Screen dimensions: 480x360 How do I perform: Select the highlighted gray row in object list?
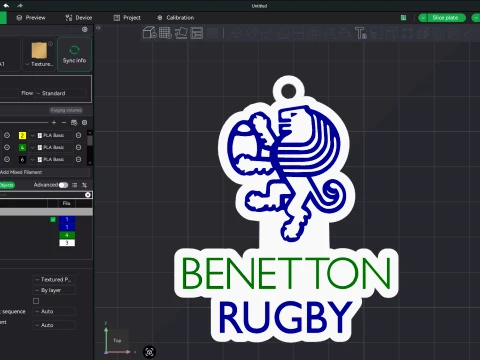(x=46, y=212)
